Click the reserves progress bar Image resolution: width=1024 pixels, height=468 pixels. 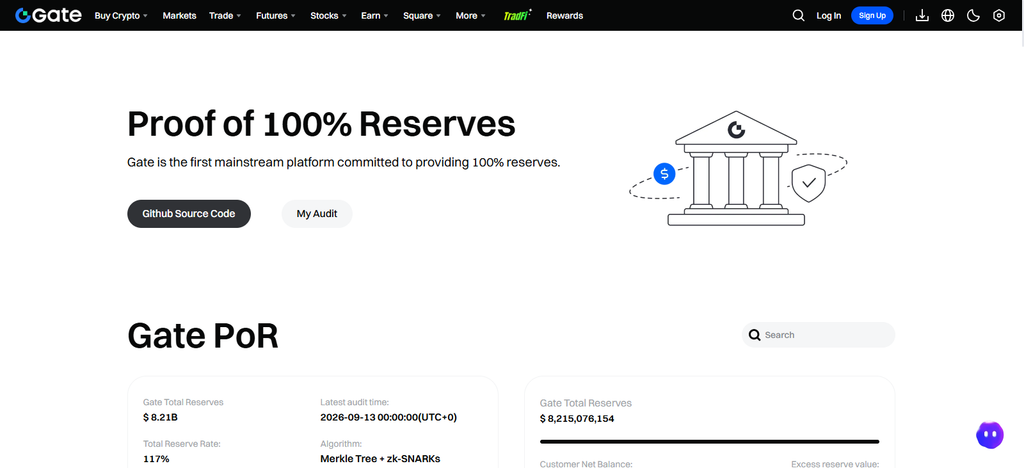coord(710,442)
